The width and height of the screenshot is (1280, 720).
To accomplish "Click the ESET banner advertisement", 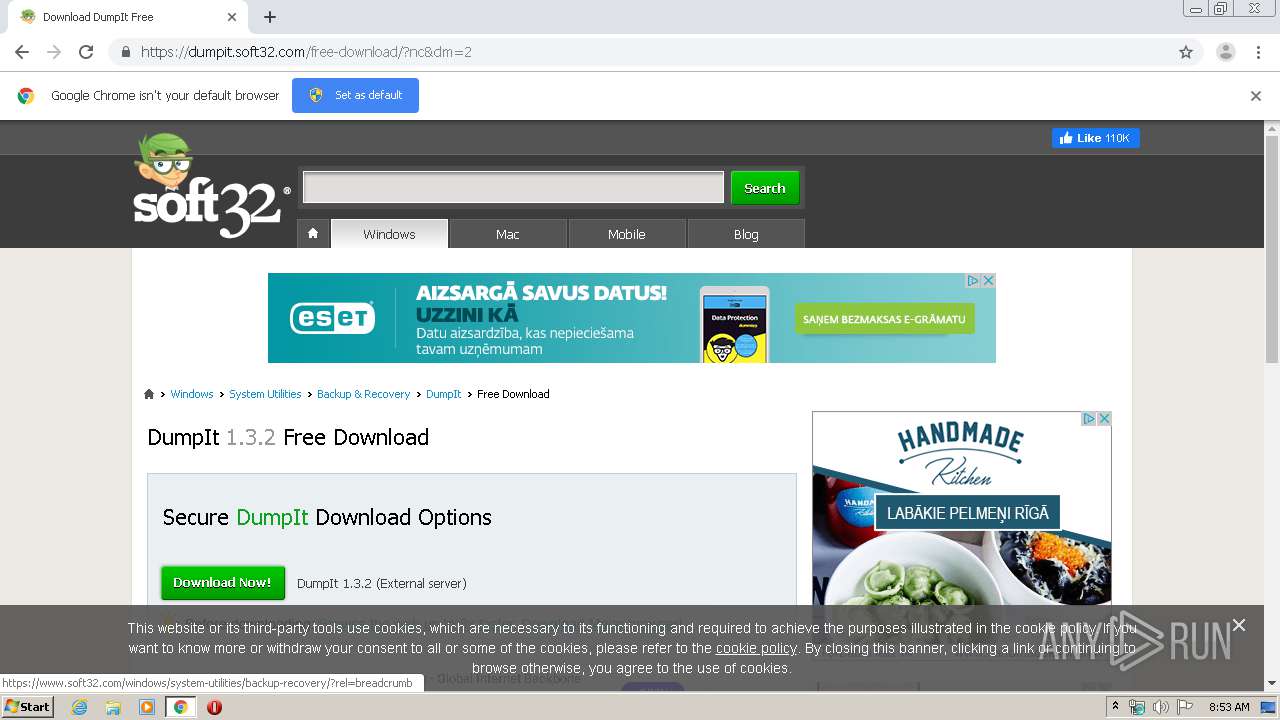I will 631,318.
